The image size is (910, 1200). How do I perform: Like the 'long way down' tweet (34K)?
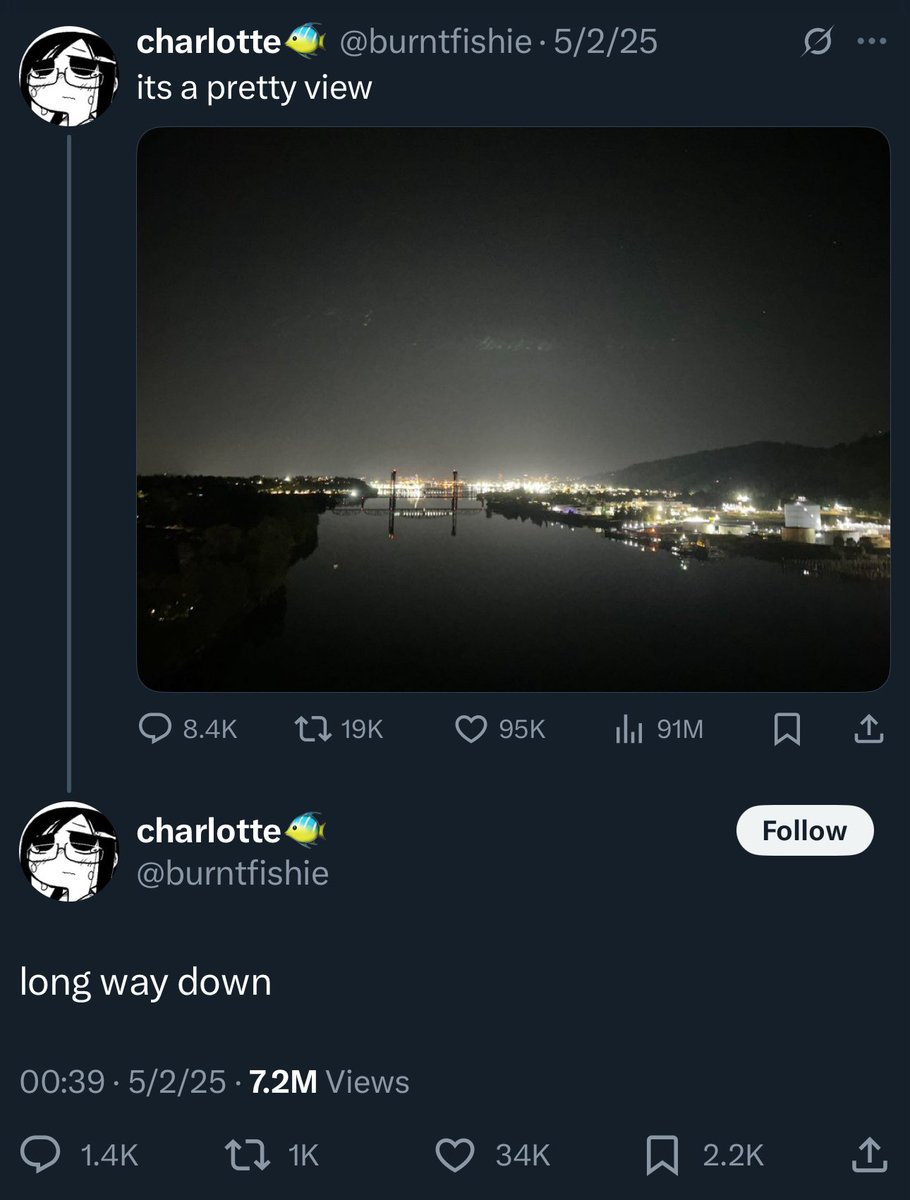point(456,1156)
